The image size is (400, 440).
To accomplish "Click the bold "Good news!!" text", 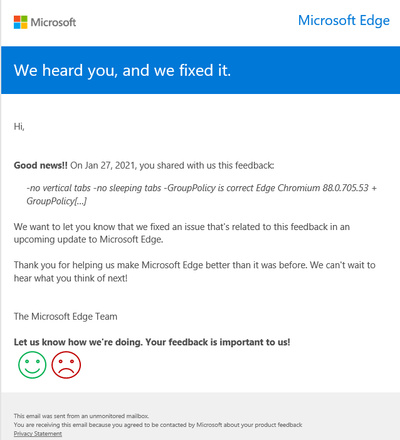I will pyautogui.click(x=41, y=165).
